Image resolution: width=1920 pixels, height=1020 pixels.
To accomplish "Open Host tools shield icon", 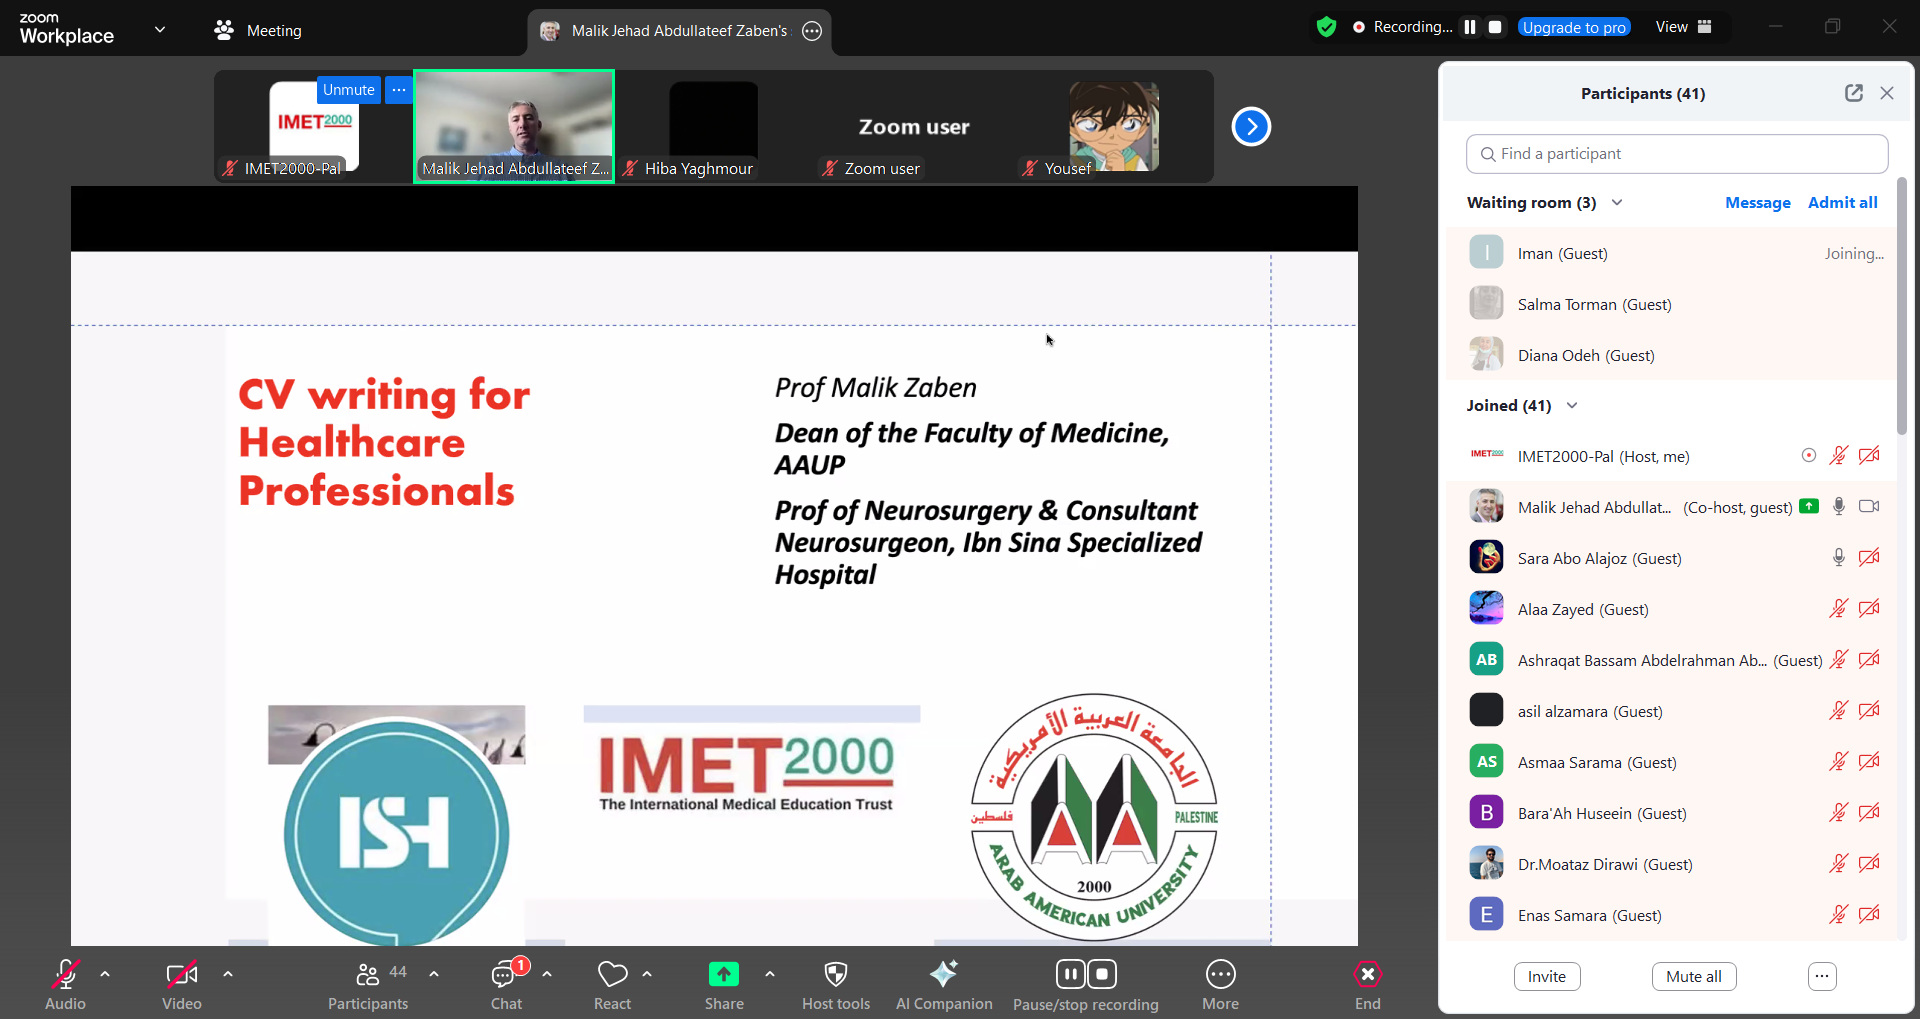I will (x=835, y=974).
